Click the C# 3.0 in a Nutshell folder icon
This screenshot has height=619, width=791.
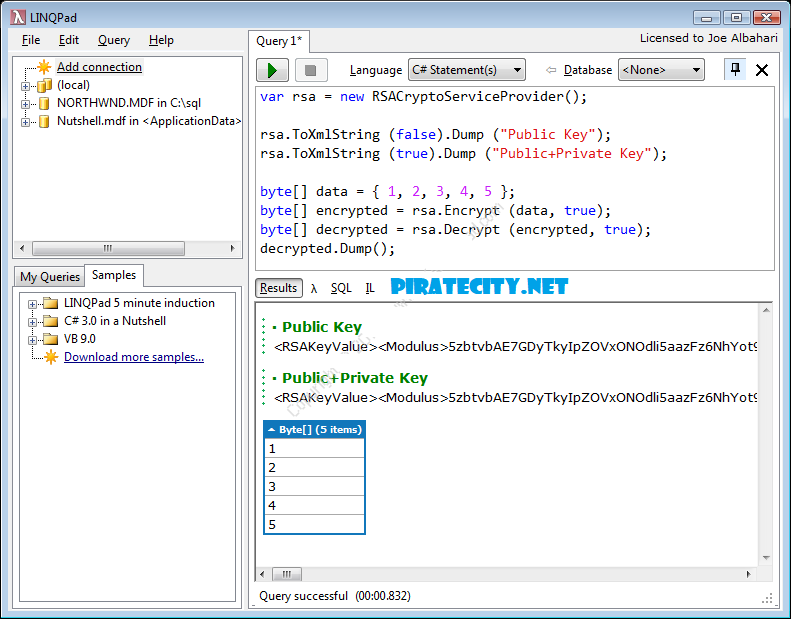click(x=50, y=321)
